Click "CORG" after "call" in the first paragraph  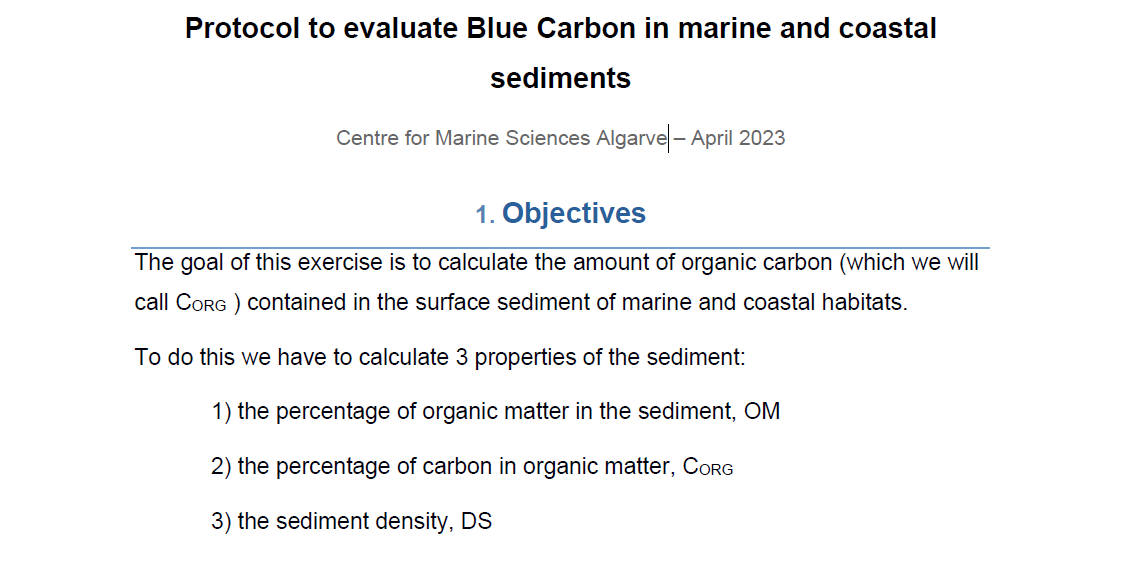201,304
